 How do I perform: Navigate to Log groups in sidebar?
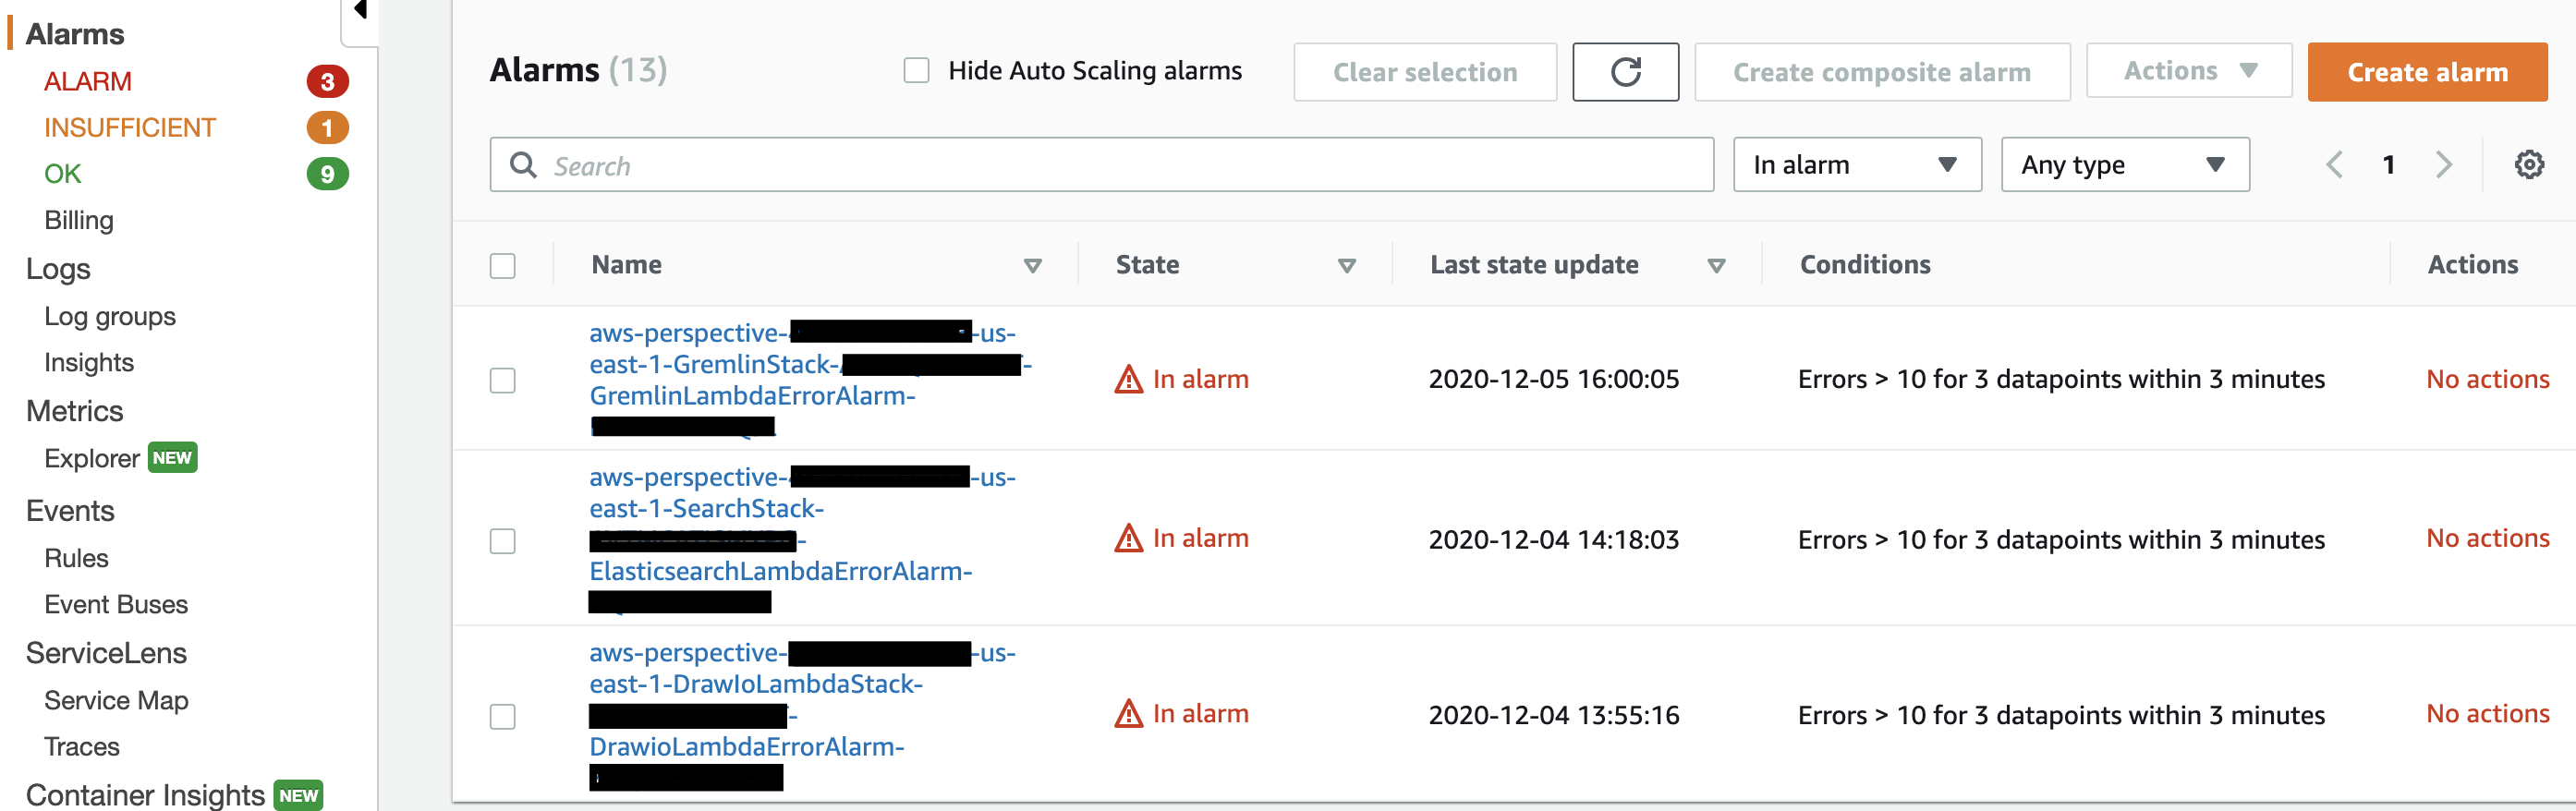110,317
